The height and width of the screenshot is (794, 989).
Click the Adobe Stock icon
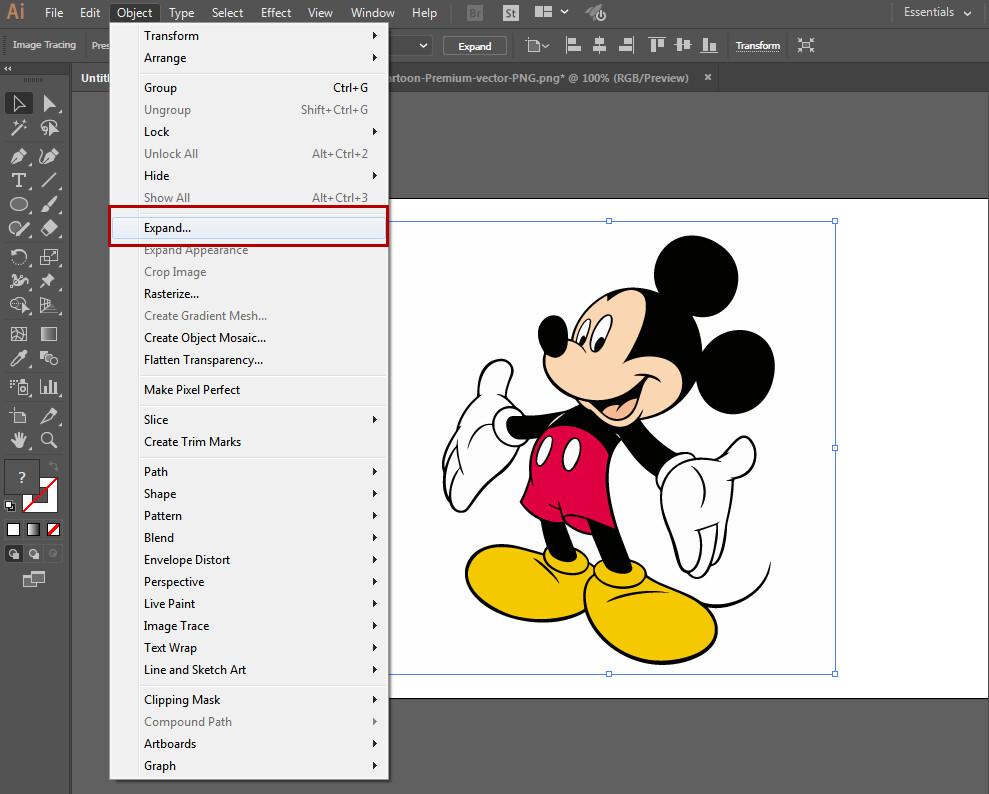click(x=511, y=13)
